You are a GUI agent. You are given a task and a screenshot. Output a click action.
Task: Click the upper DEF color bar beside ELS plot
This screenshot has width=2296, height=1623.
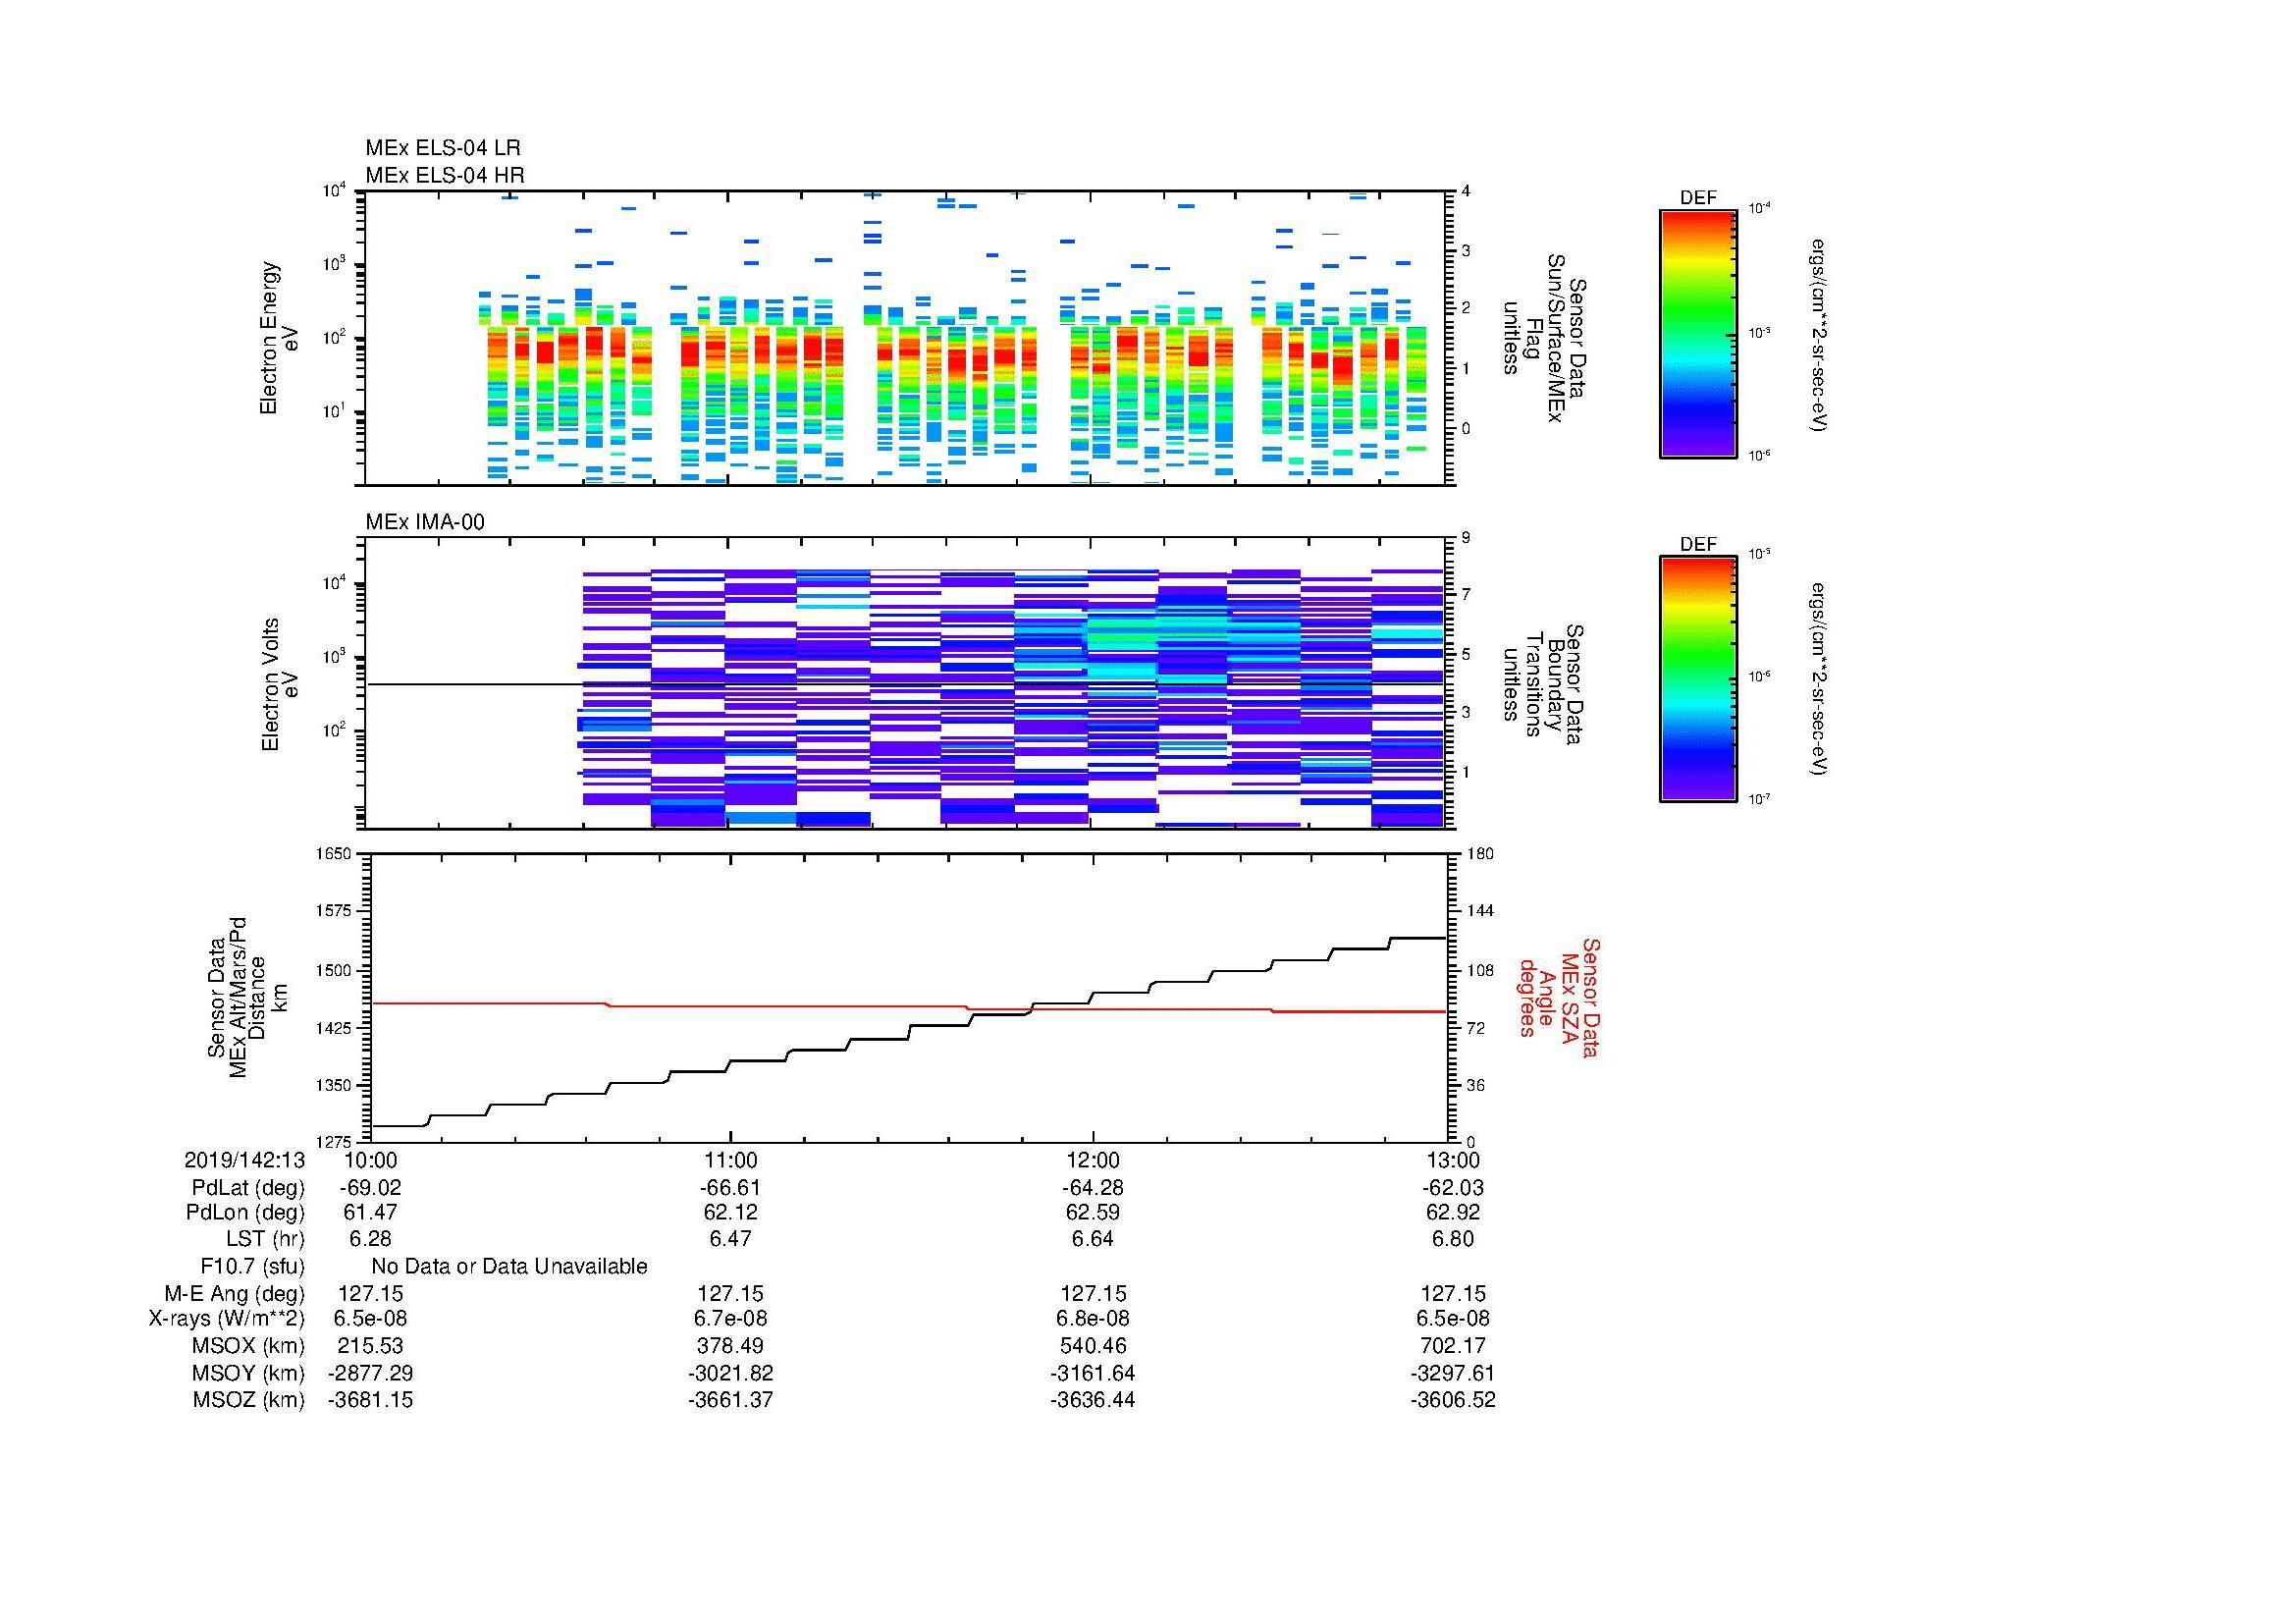1697,333
